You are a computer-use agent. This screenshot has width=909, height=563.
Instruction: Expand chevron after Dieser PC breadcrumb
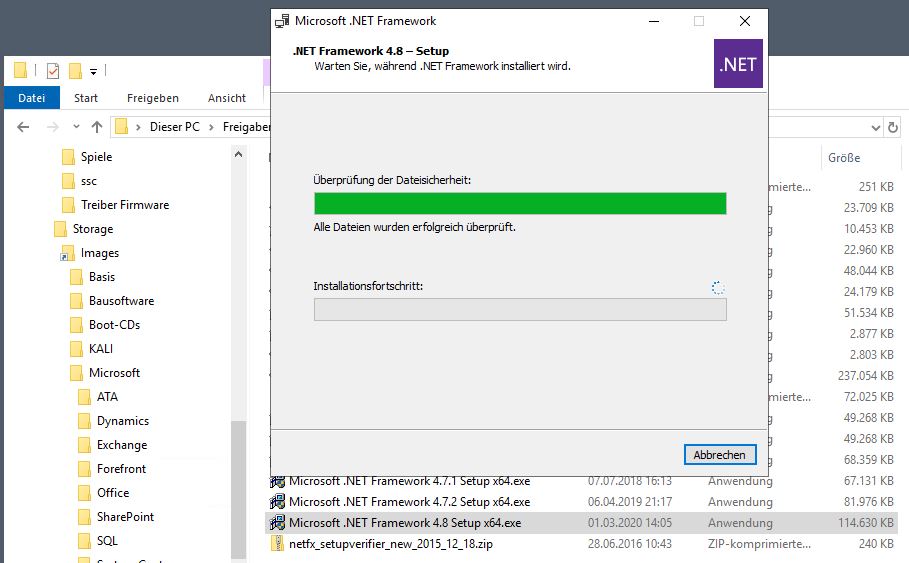pyautogui.click(x=212, y=127)
